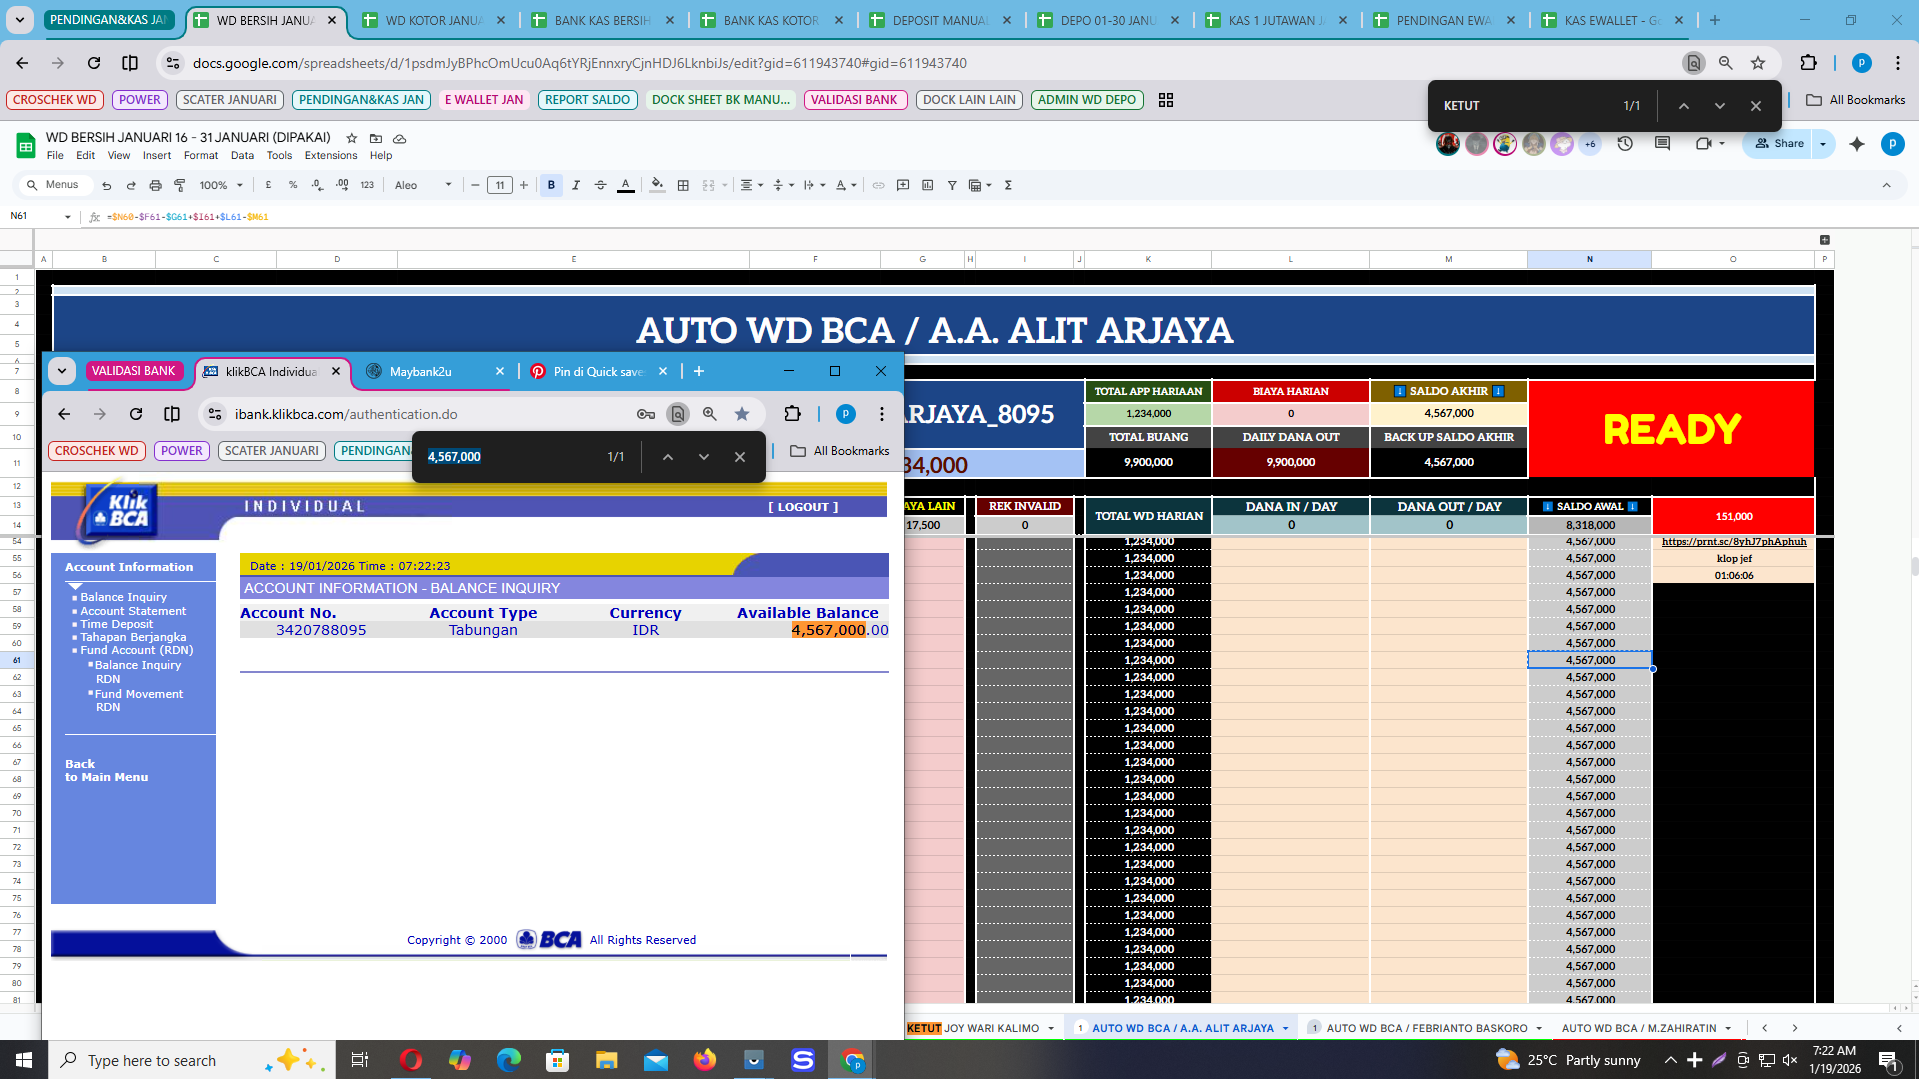This screenshot has width=1919, height=1079.
Task: Open prnt.sc link in column O
Action: [x=1734, y=541]
